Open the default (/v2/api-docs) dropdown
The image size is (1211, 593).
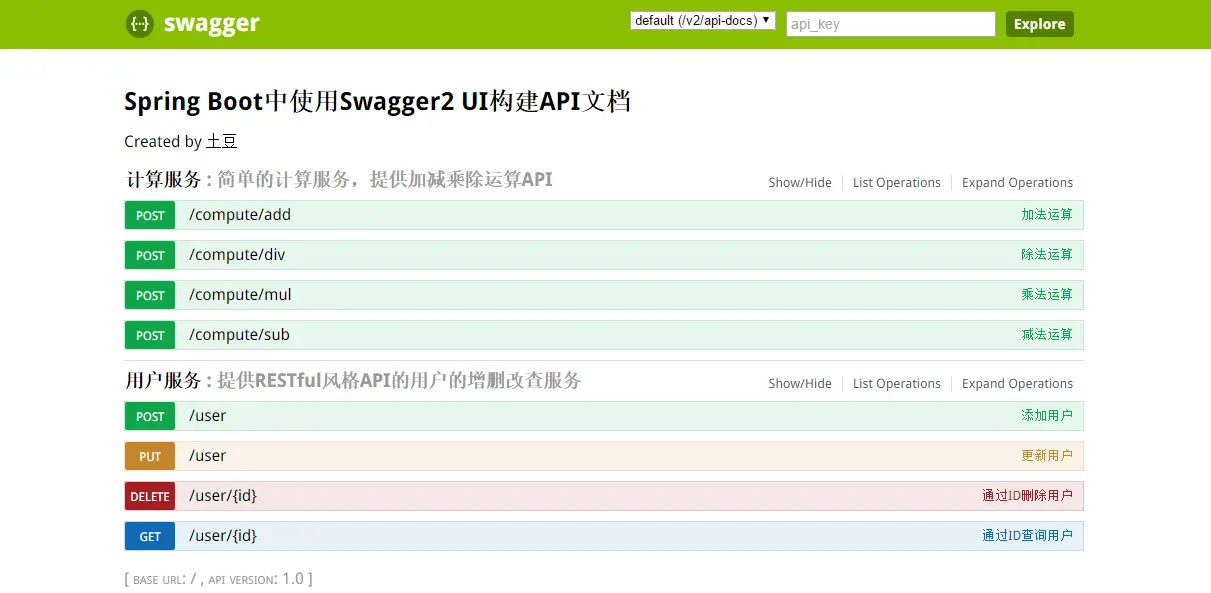[703, 20]
